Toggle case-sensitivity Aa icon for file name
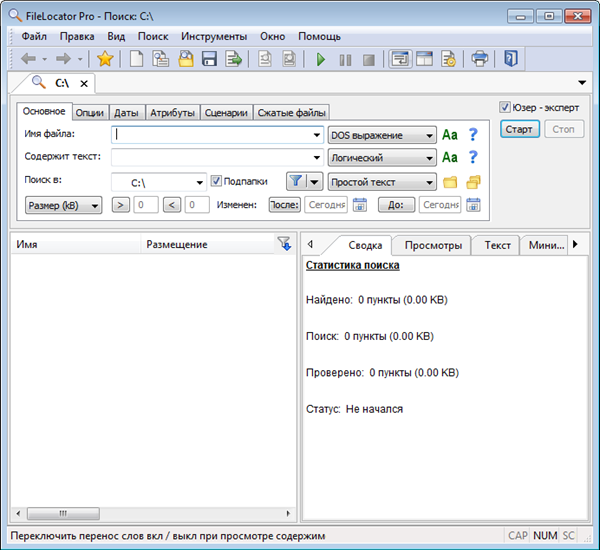 point(450,134)
